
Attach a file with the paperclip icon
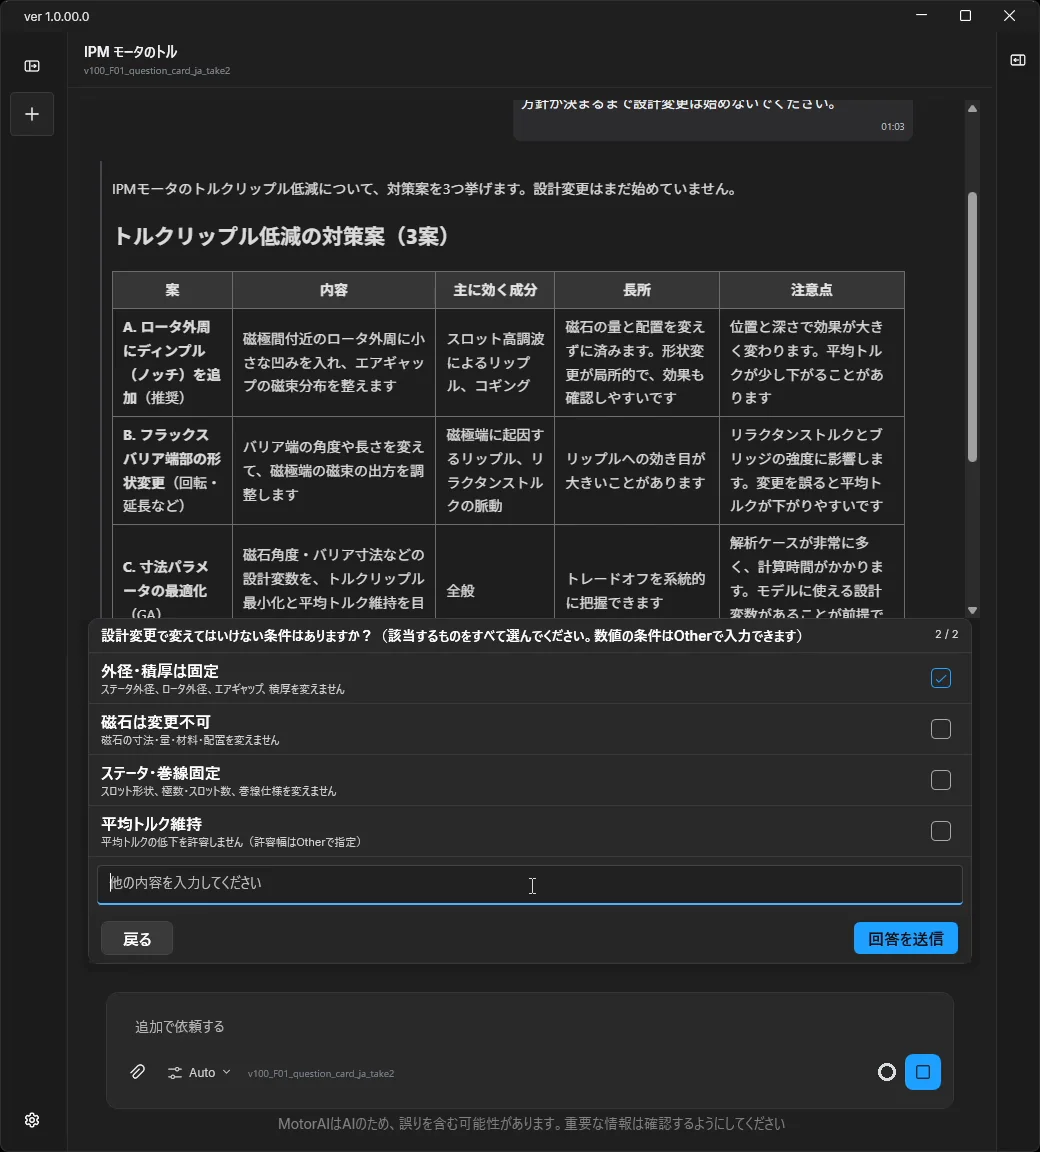tap(137, 1072)
